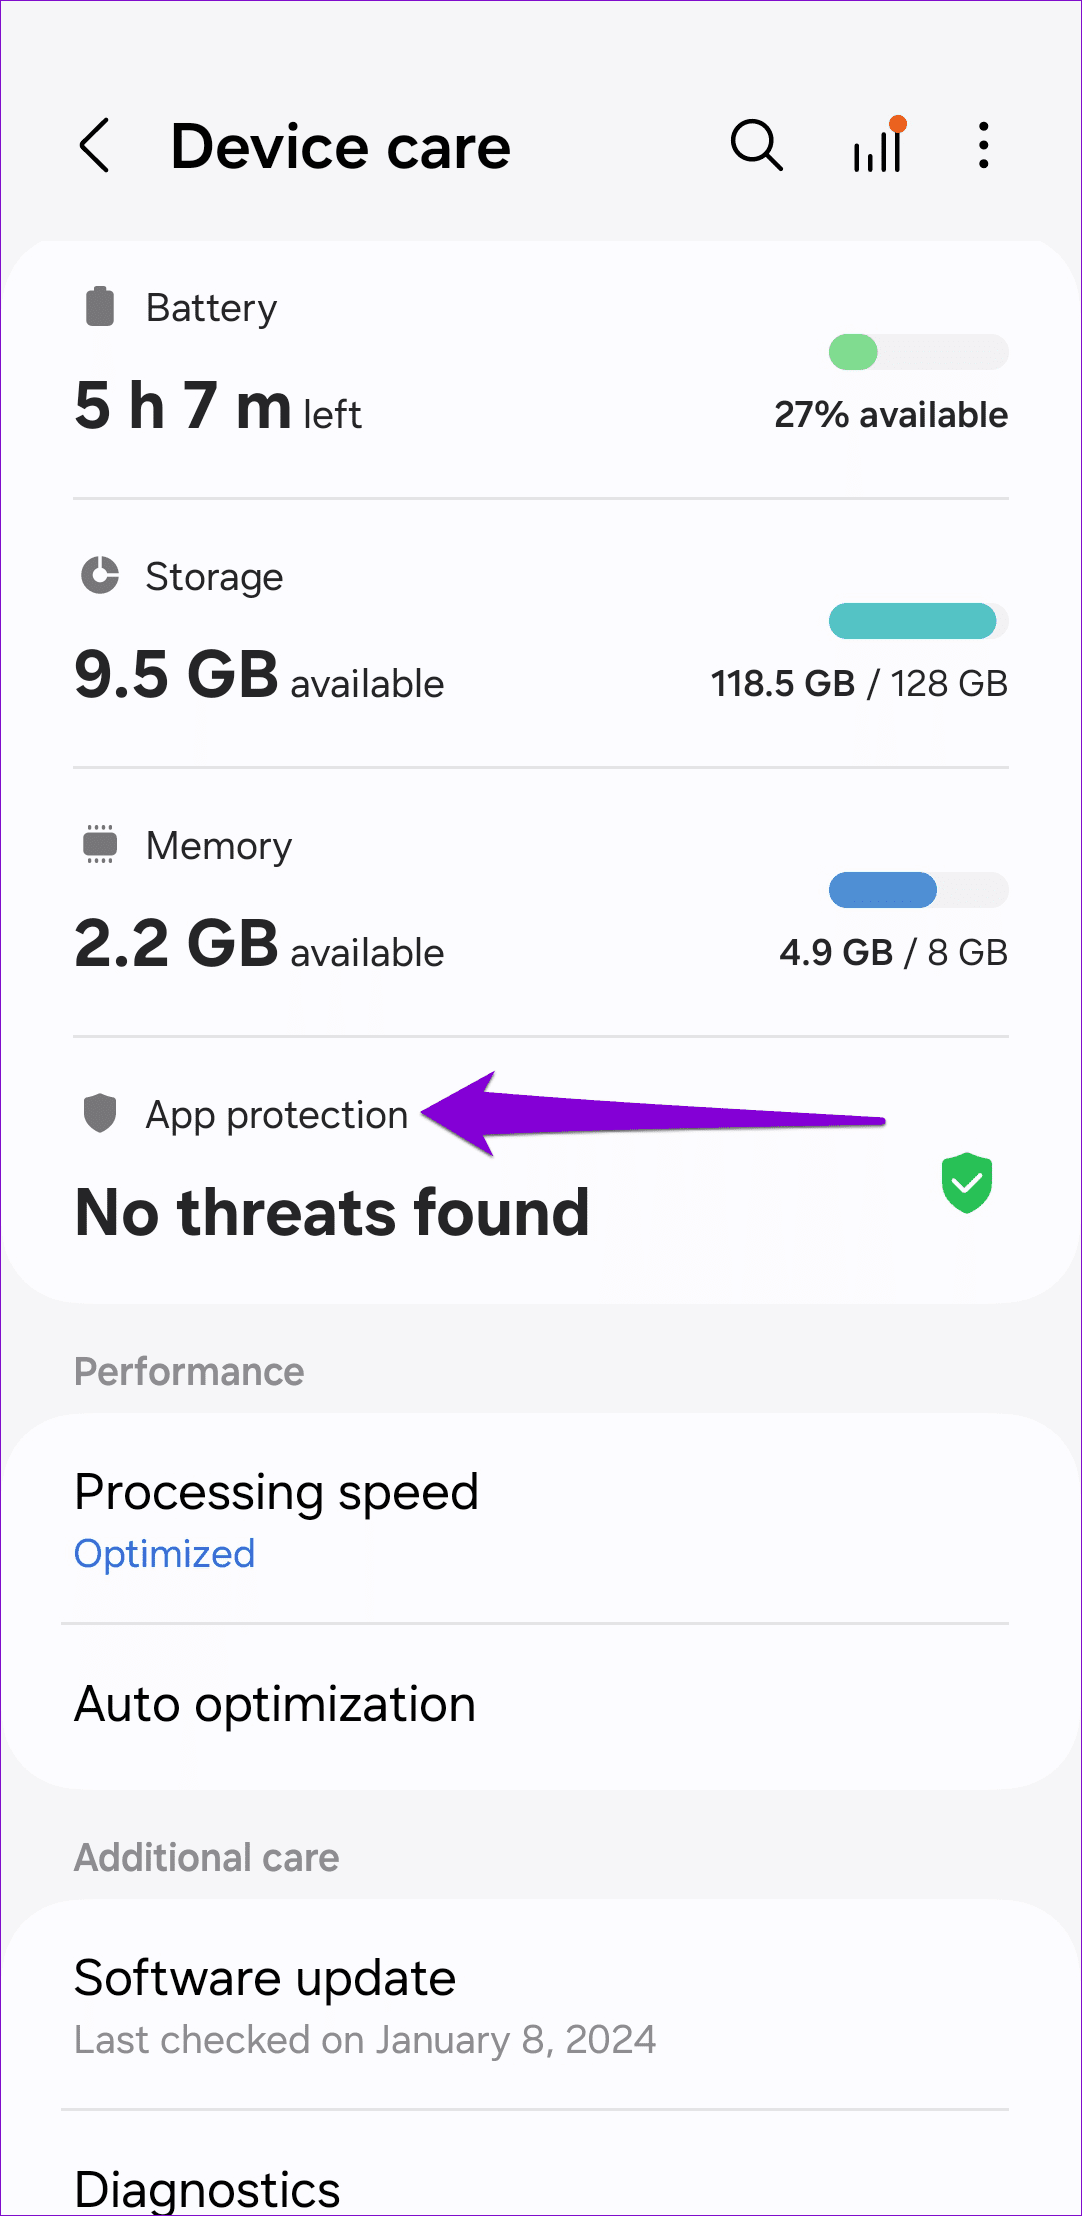This screenshot has height=2216, width=1082.
Task: Tap the Battery icon
Action: coord(100,307)
